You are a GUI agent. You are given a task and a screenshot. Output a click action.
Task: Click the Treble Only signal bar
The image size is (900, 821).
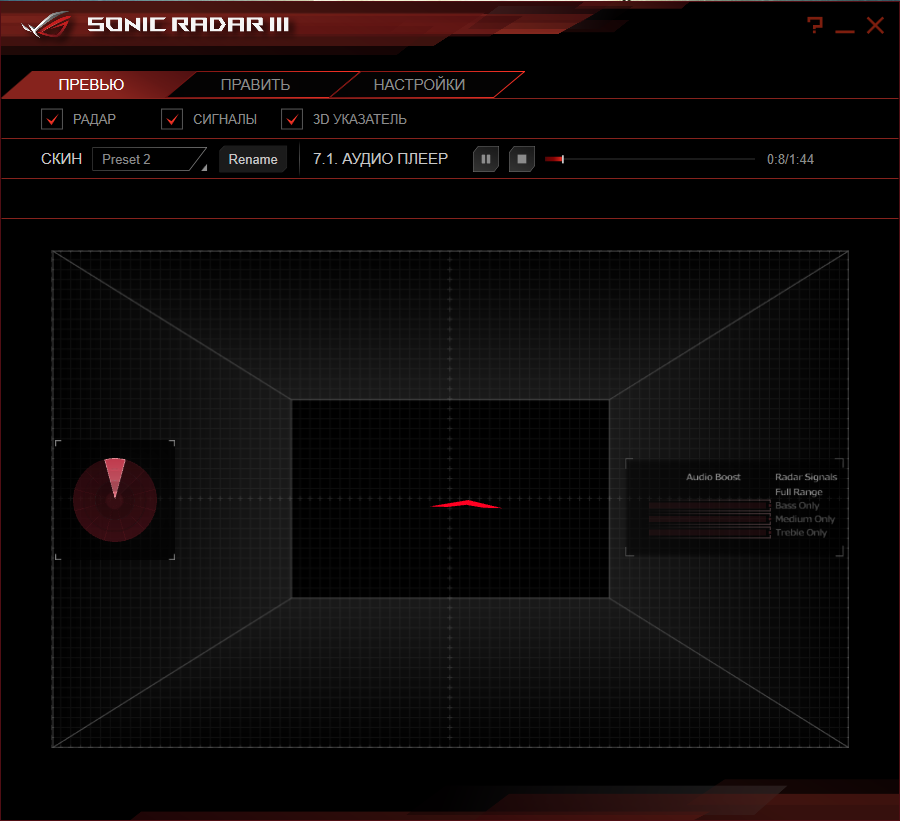[x=709, y=533]
